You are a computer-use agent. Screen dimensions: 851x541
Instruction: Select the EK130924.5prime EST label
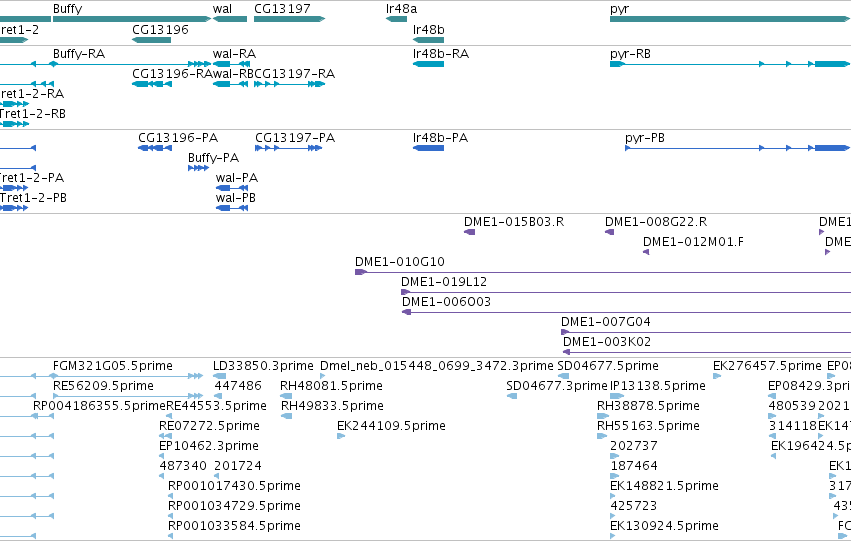coord(664,527)
